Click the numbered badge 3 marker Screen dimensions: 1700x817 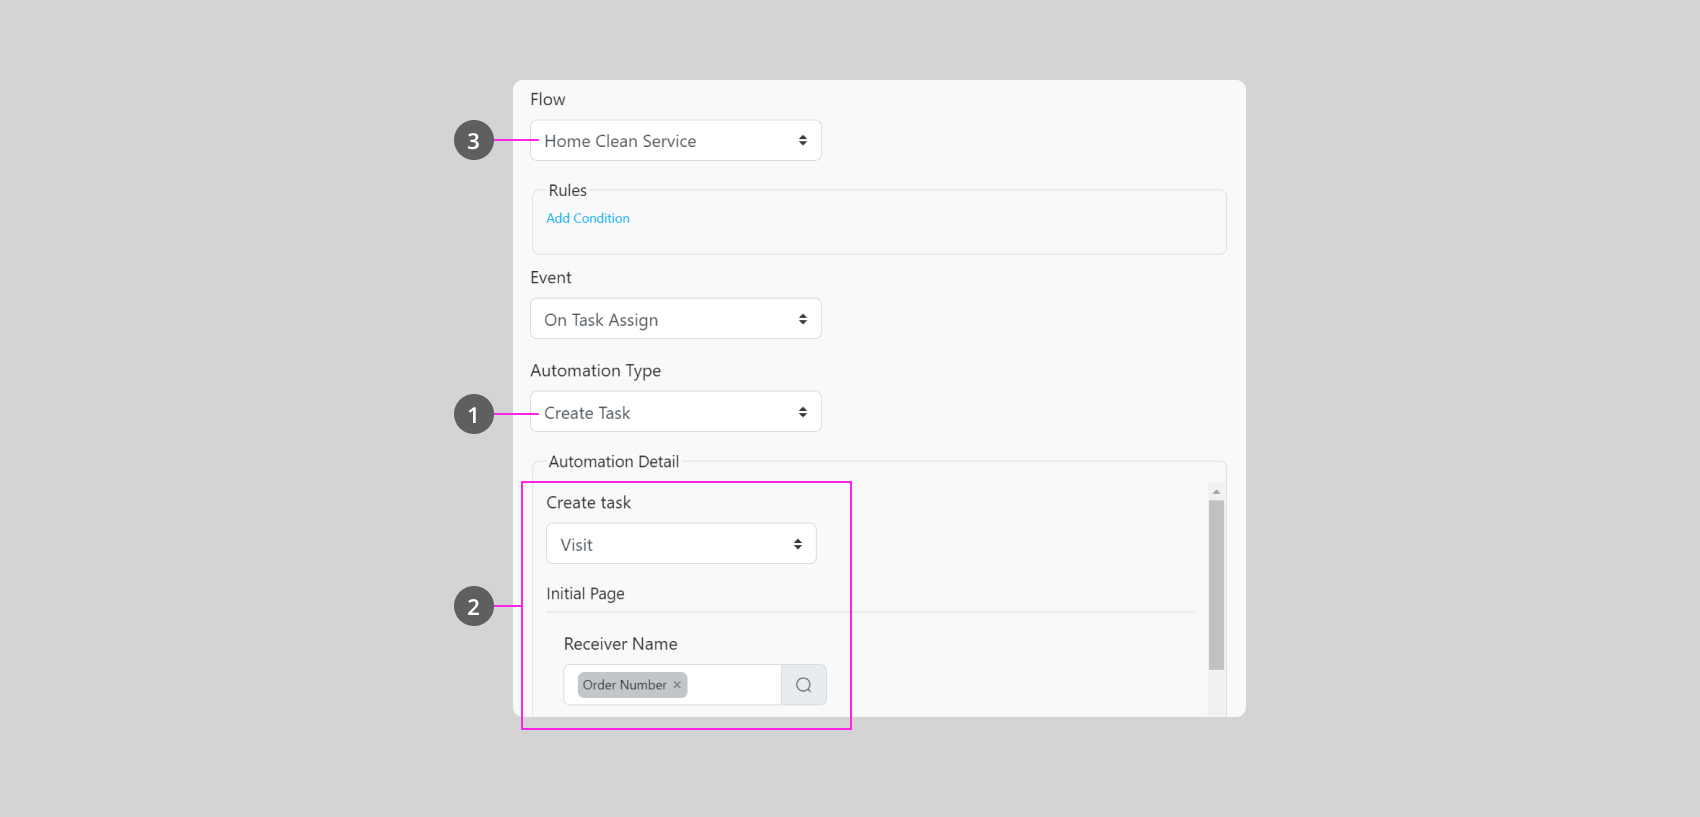(x=473, y=141)
